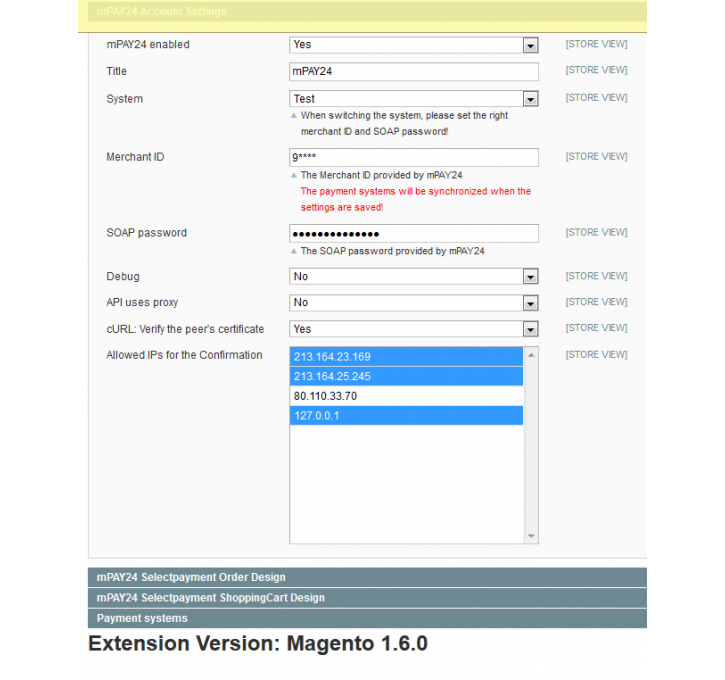725x680 pixels.
Task: Select IP 80.110.33.70 in the list
Action: click(406, 396)
